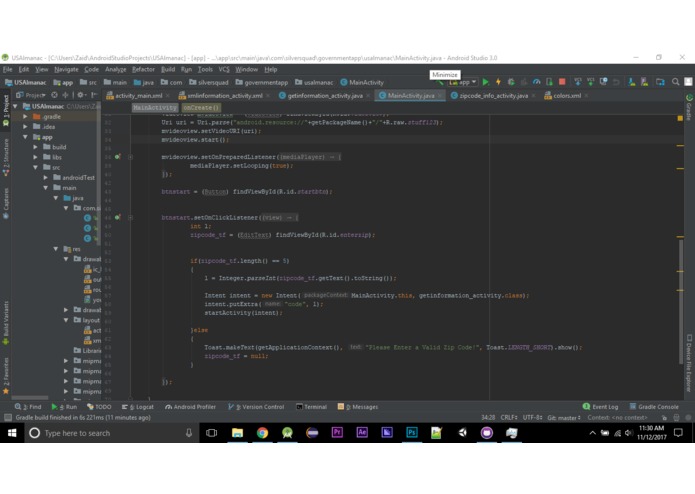This screenshot has width=695, height=494.
Task: Open the Refactor menu
Action: pos(143,70)
